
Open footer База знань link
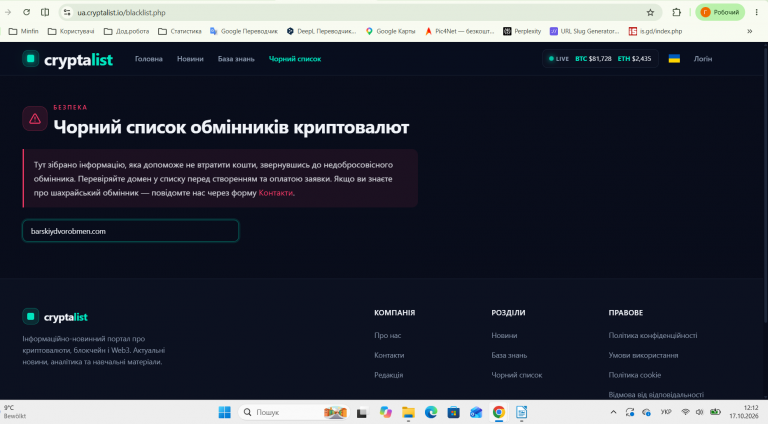tap(509, 355)
